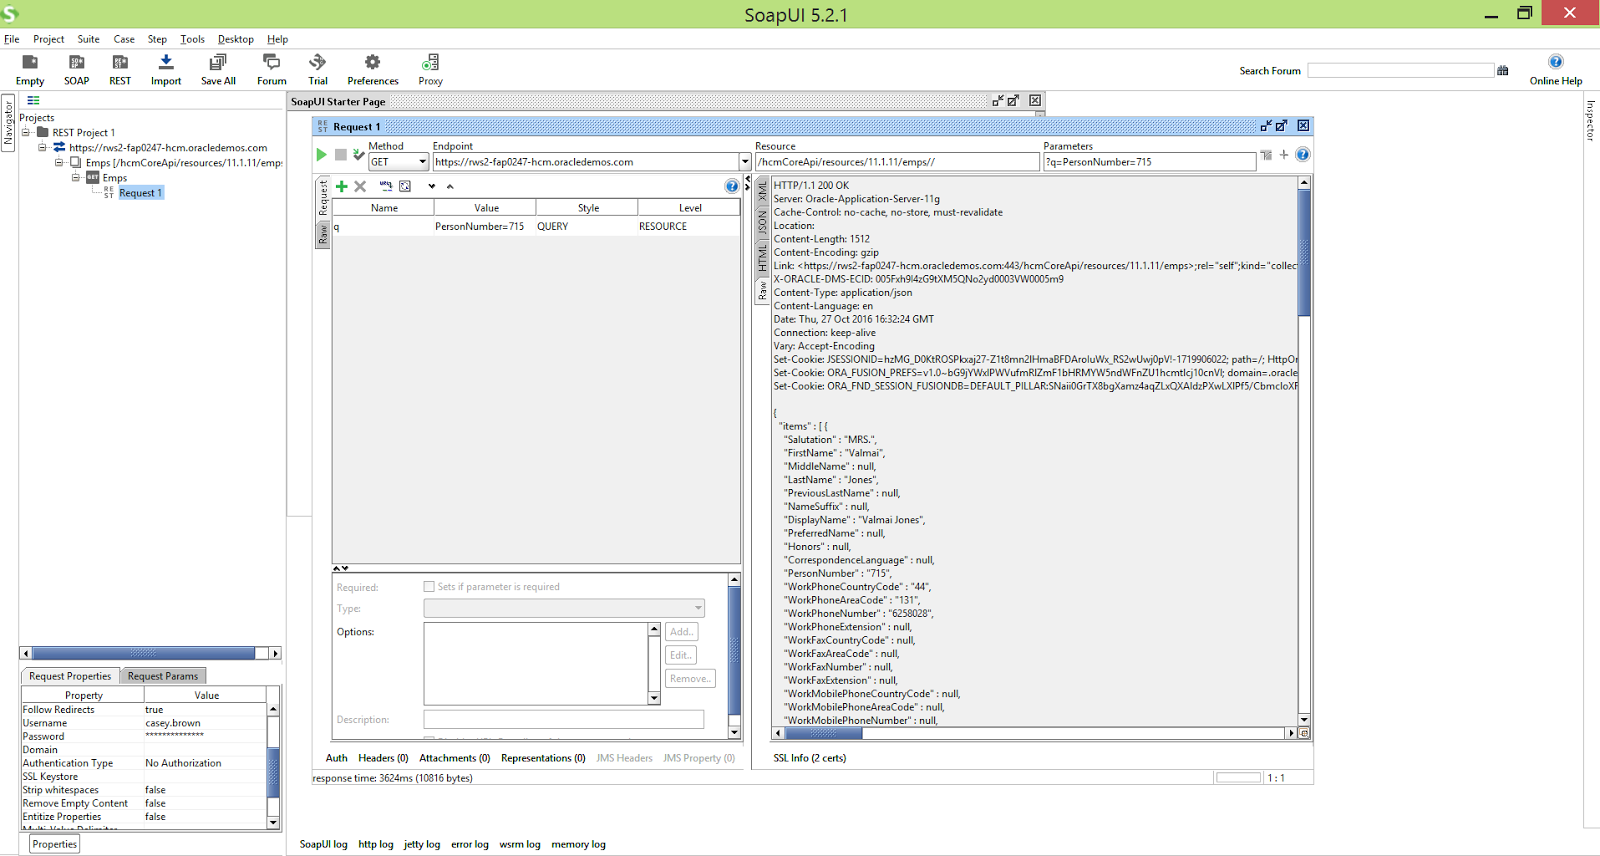Open SSL Info (2 certs) tab

tap(810, 758)
